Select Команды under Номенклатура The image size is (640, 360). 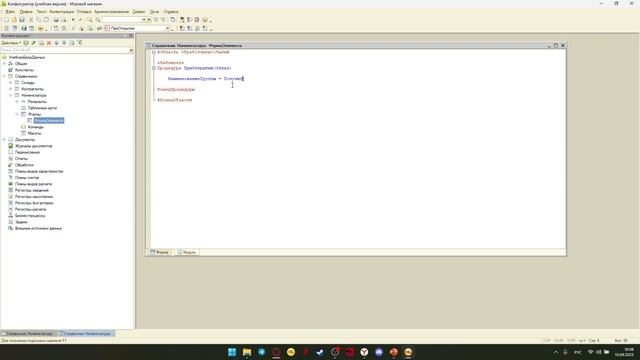pyautogui.click(x=36, y=127)
